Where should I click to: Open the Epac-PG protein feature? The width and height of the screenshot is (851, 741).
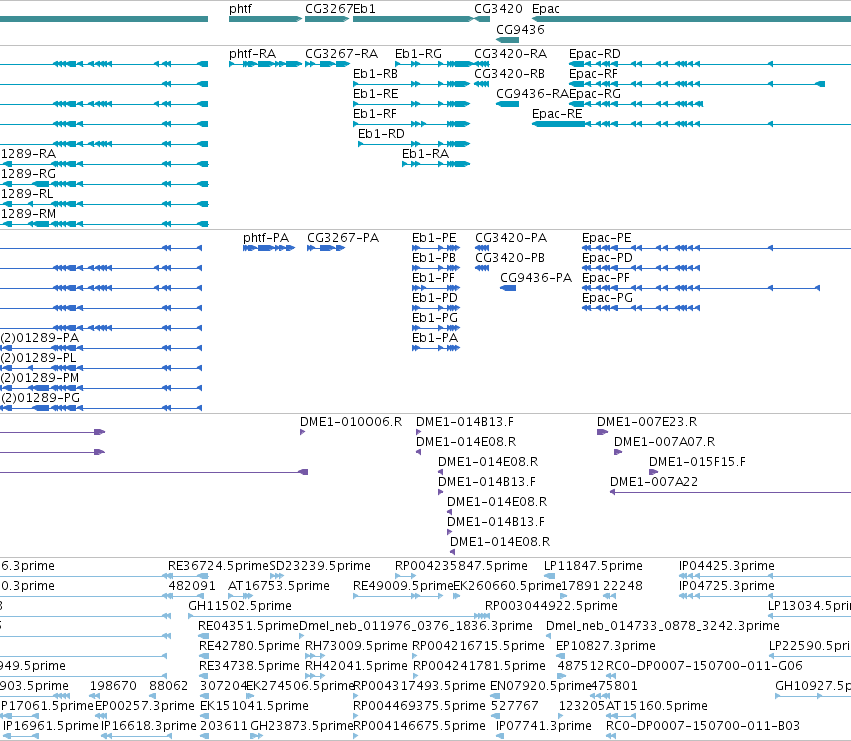tap(641, 308)
